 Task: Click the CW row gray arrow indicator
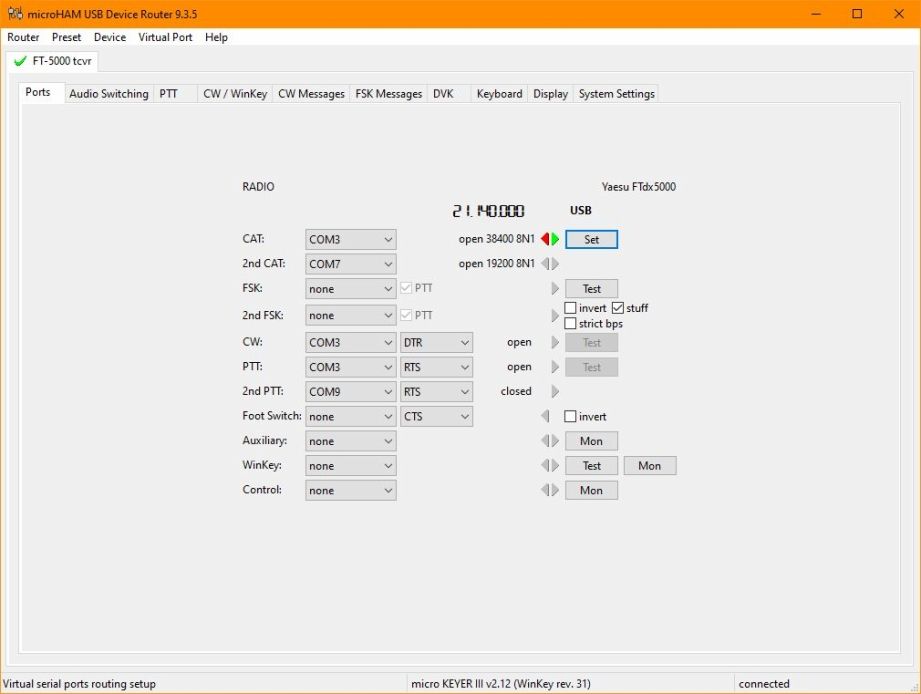click(555, 342)
